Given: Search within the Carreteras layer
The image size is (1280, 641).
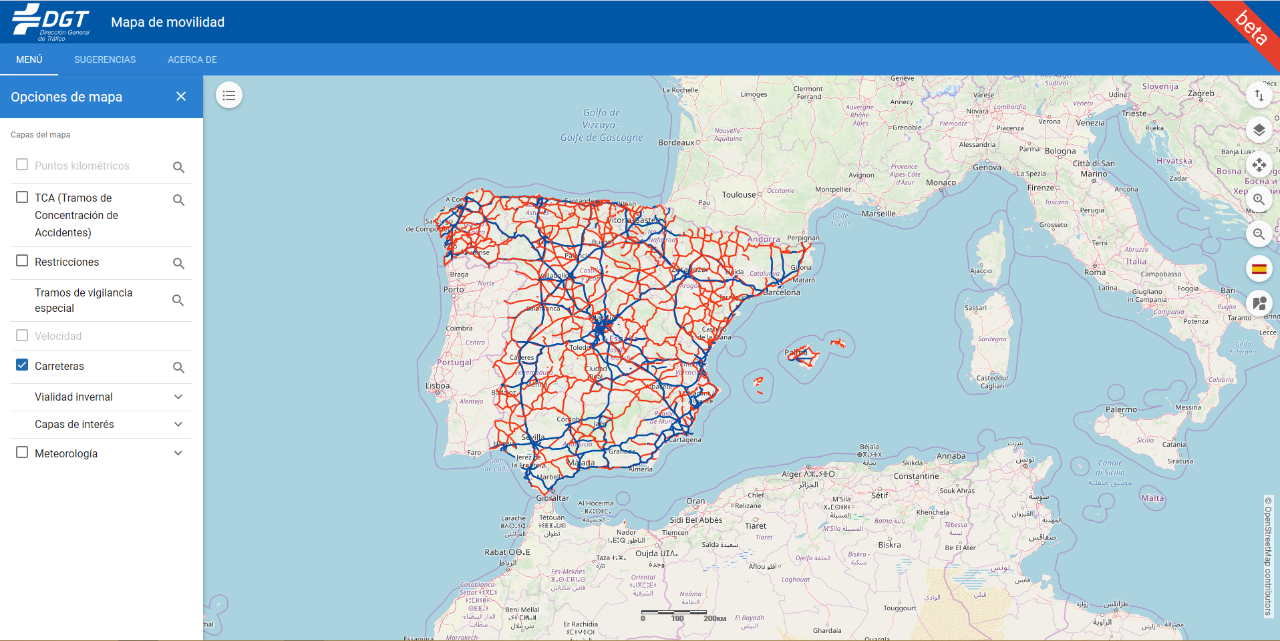Looking at the screenshot, I should [x=178, y=368].
